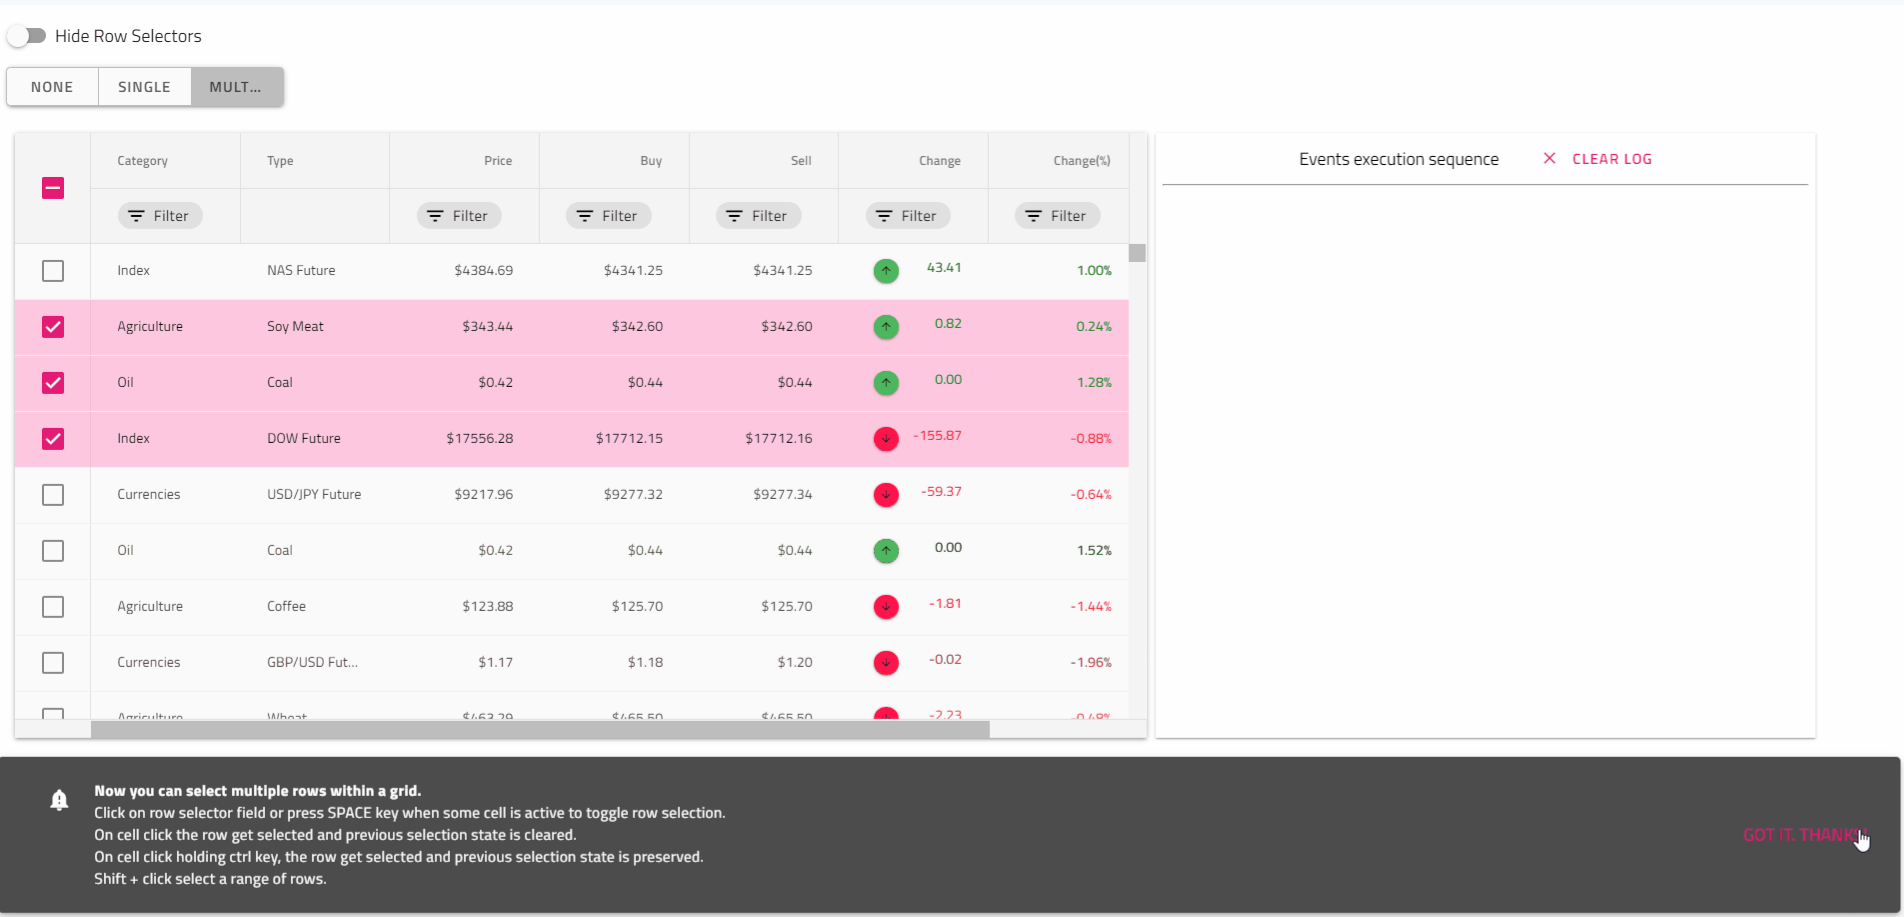Image resolution: width=1904 pixels, height=917 pixels.
Task: Switch selection mode to Single
Action: (144, 87)
